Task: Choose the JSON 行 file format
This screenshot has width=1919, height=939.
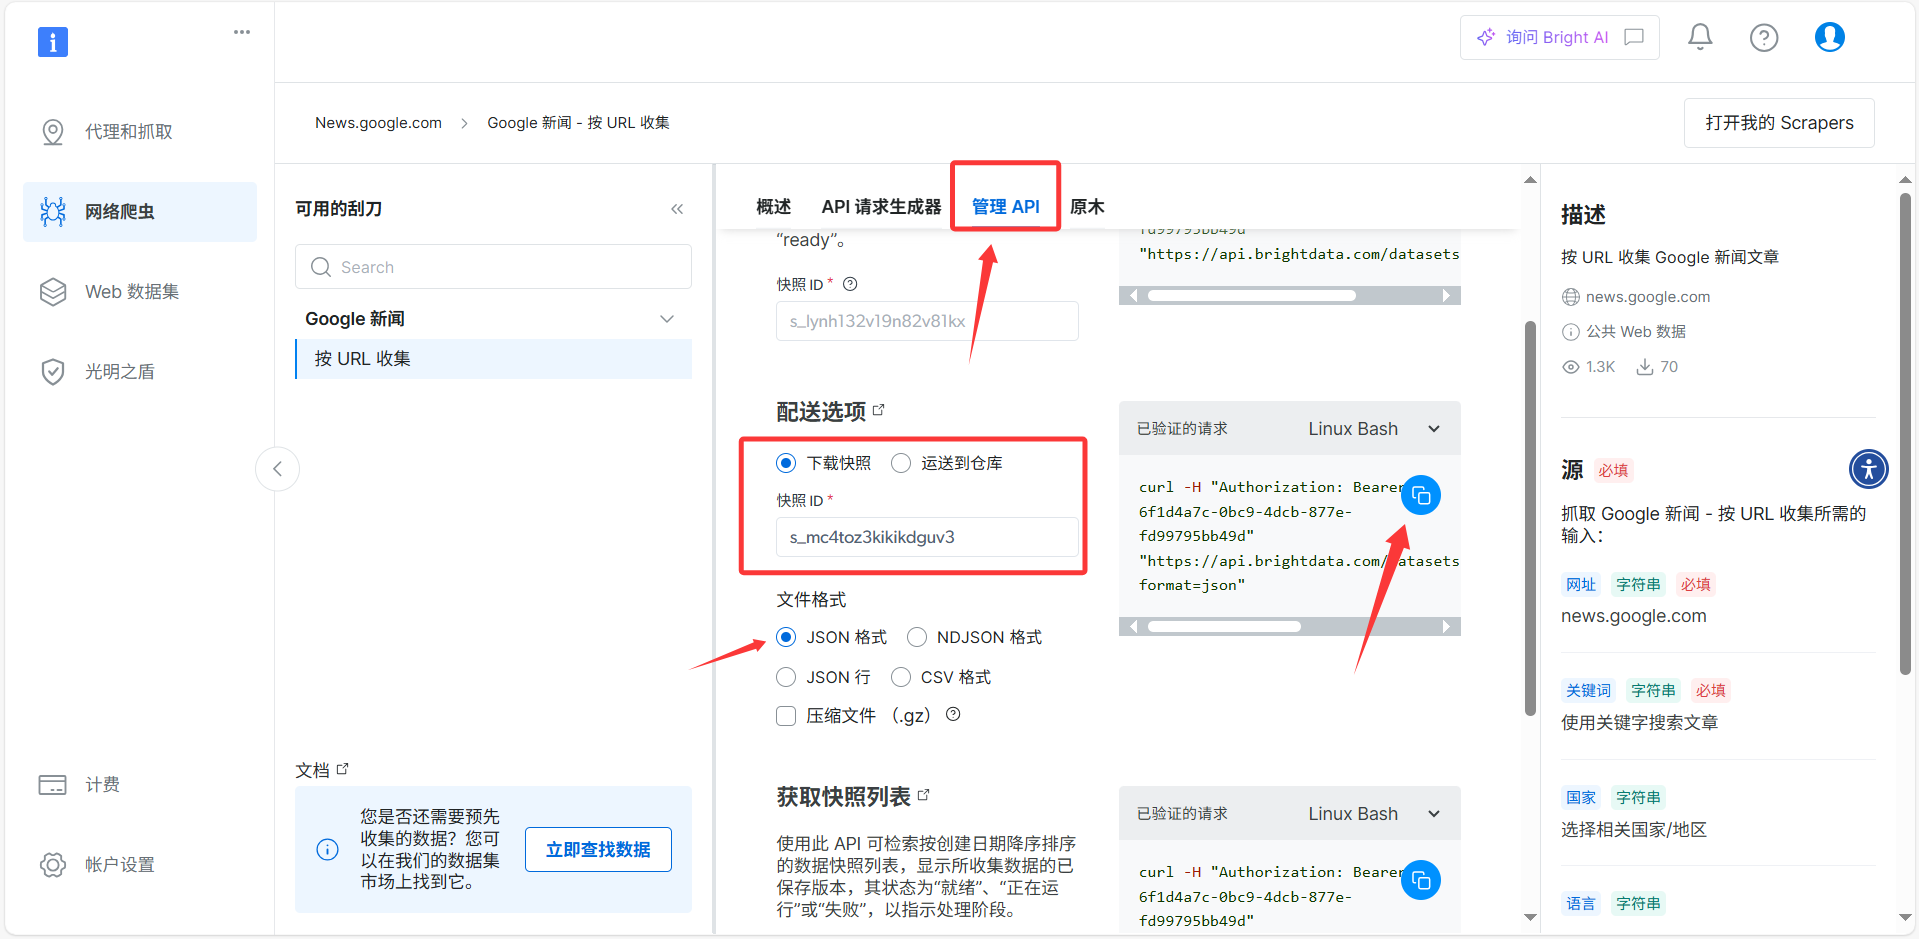Action: coord(786,677)
